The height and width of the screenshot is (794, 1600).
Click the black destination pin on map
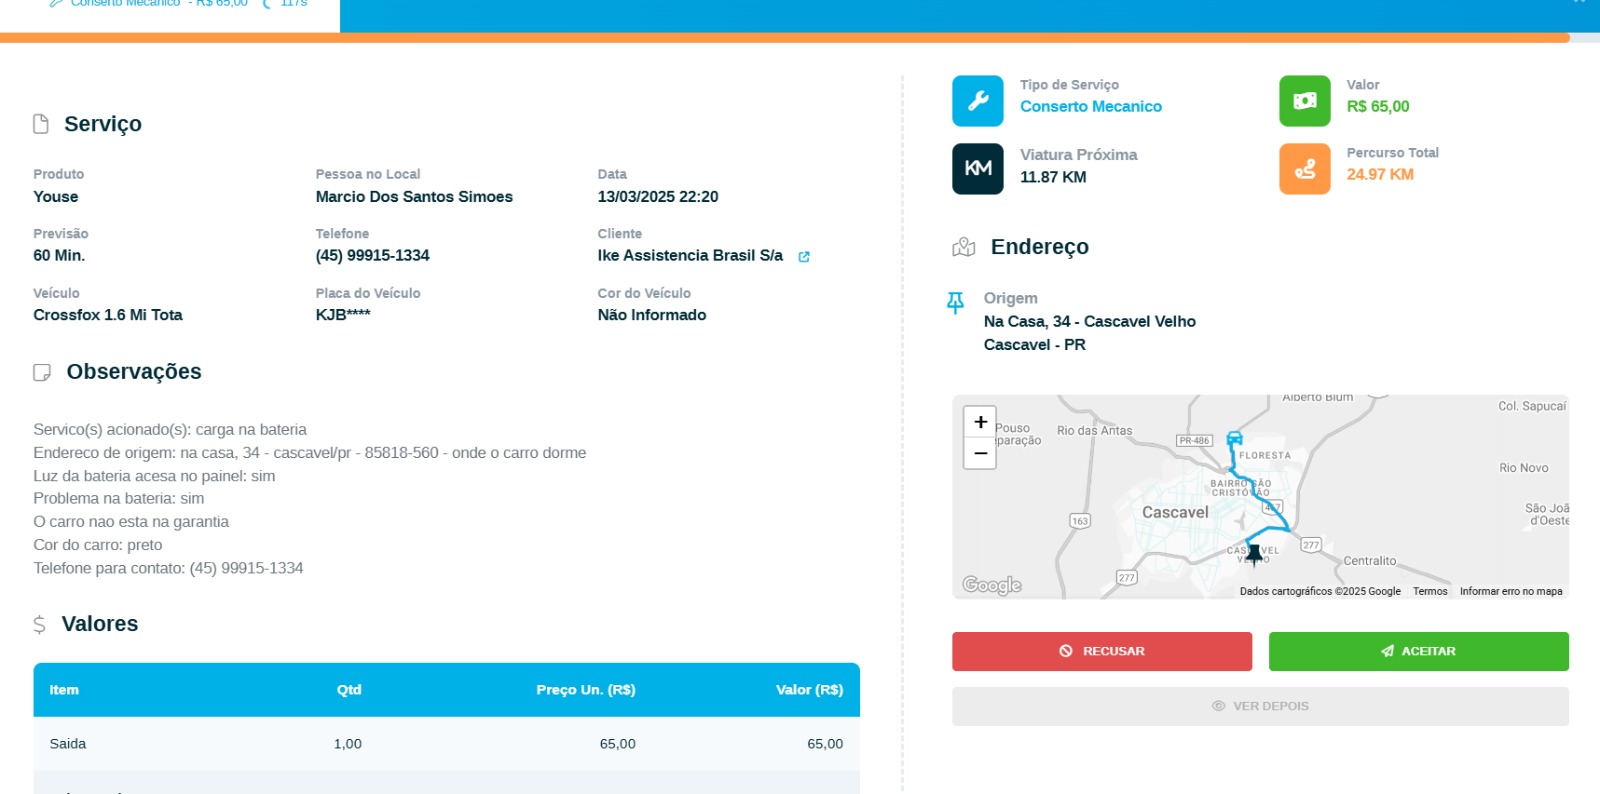tap(1254, 553)
